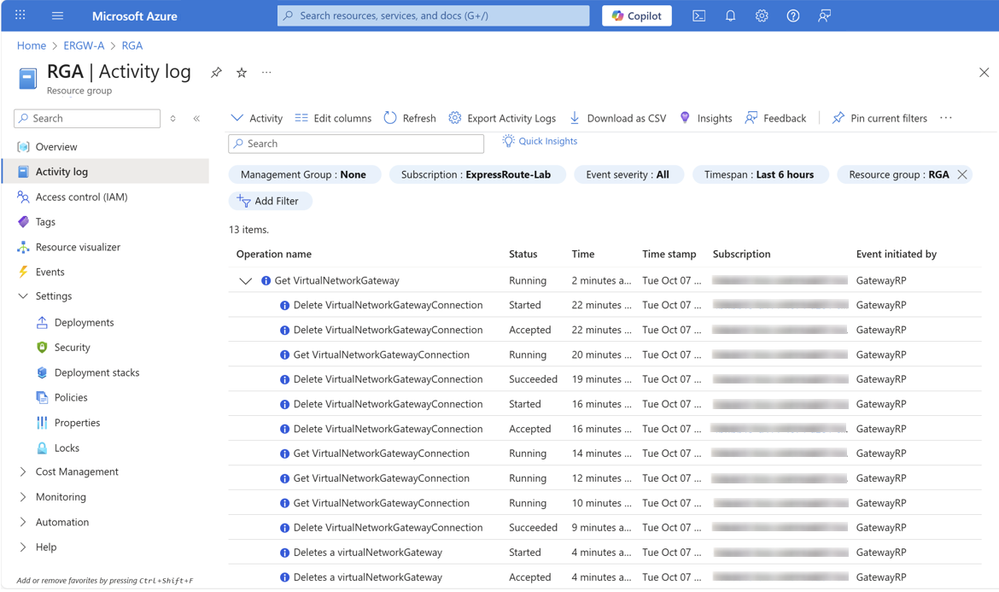The height and width of the screenshot is (592, 999).
Task: Open Get VirtualNetworkGatewayConnection from 20 minutes ago
Action: pos(605,354)
